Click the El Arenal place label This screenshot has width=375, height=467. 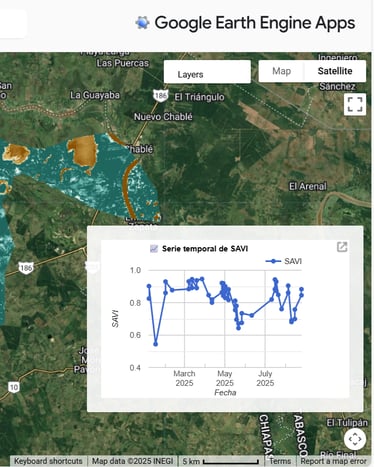308,186
